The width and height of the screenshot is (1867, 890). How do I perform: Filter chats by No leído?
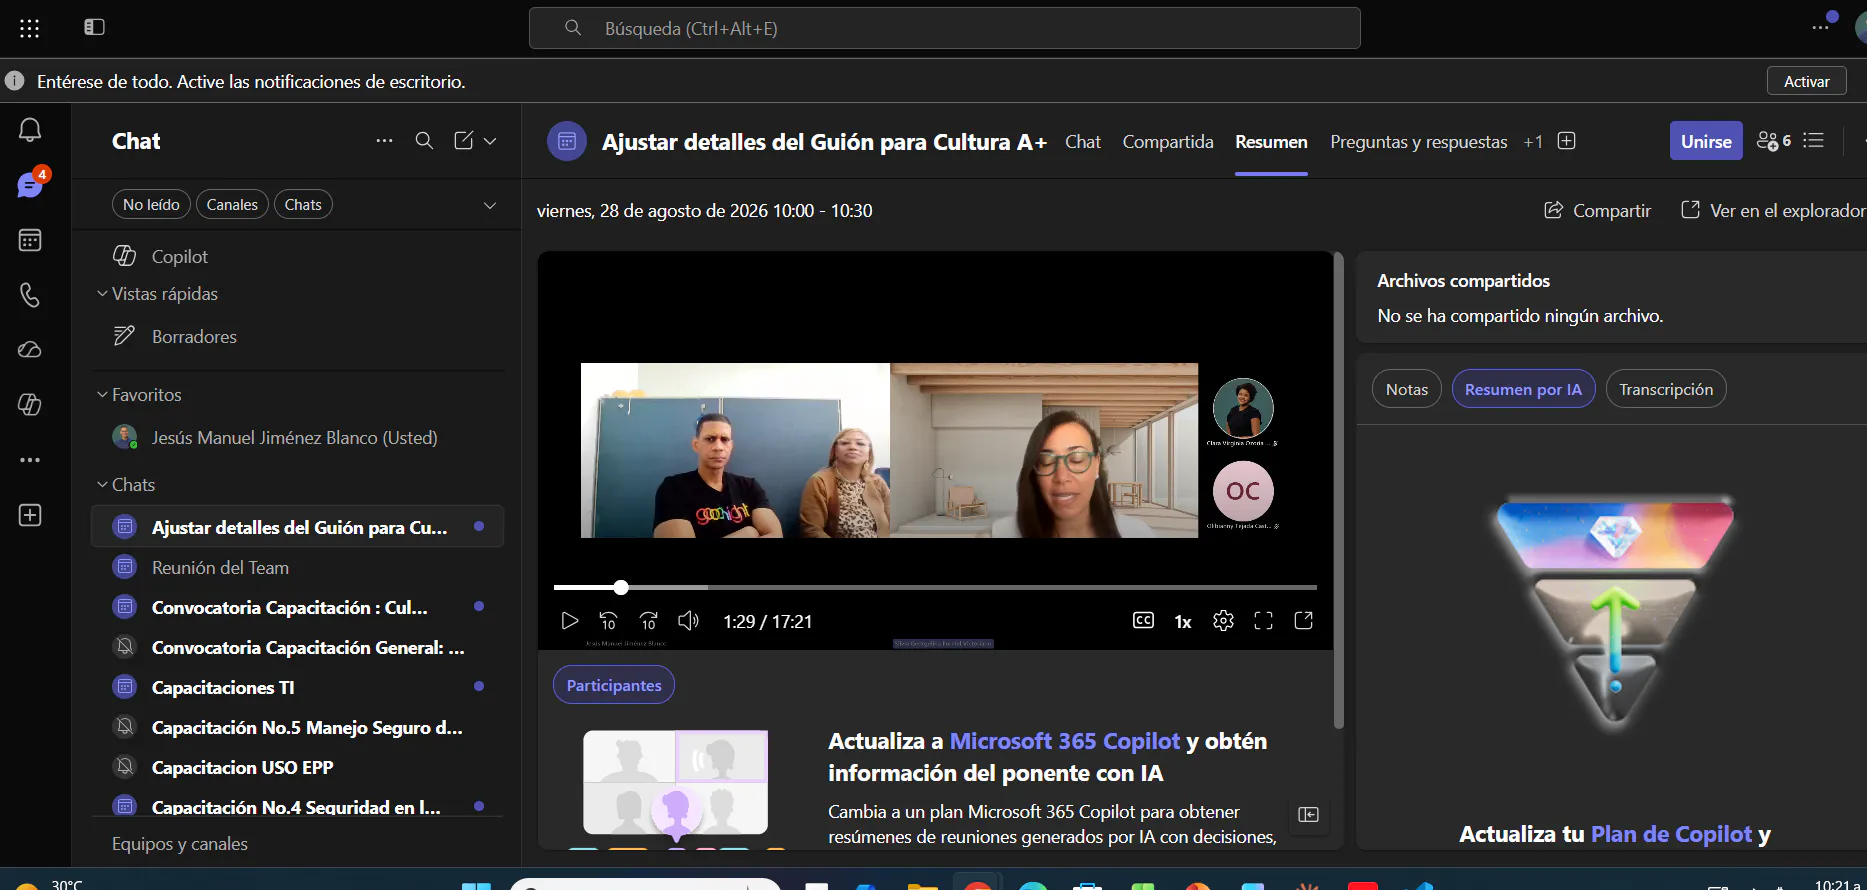point(151,205)
